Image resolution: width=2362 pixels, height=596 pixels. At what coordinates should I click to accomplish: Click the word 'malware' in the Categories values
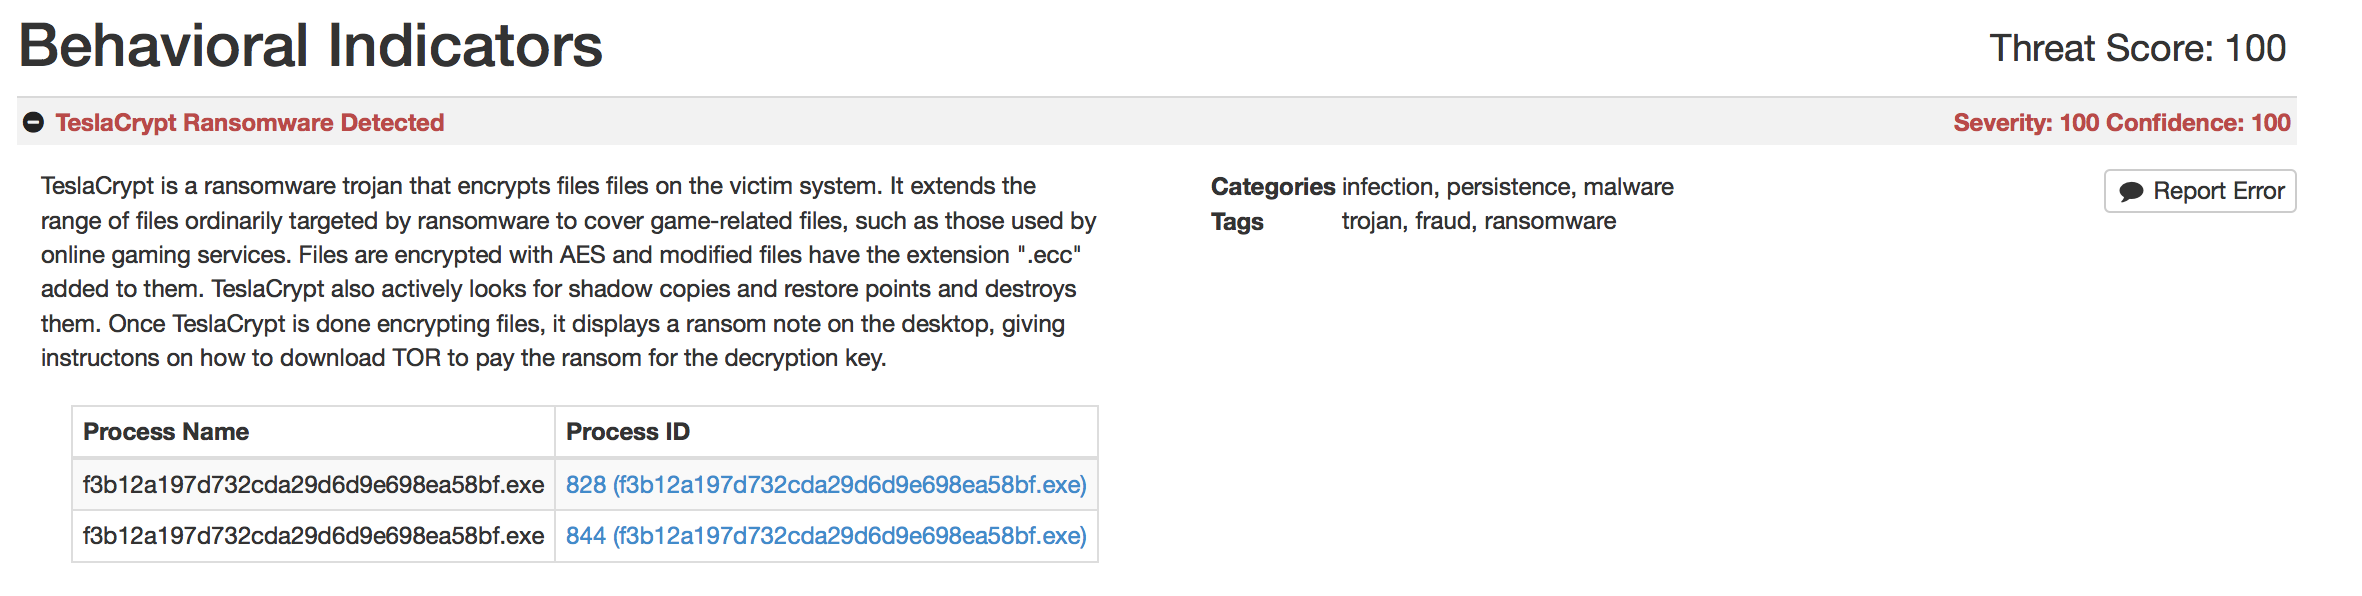[x=1628, y=187]
